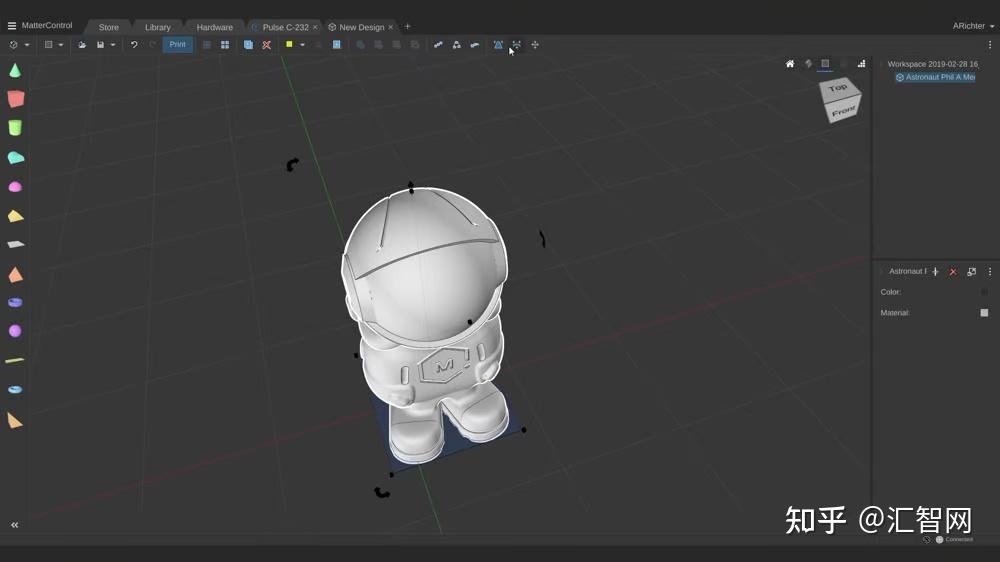
Task: Add the blue torus primitive
Action: point(15,389)
